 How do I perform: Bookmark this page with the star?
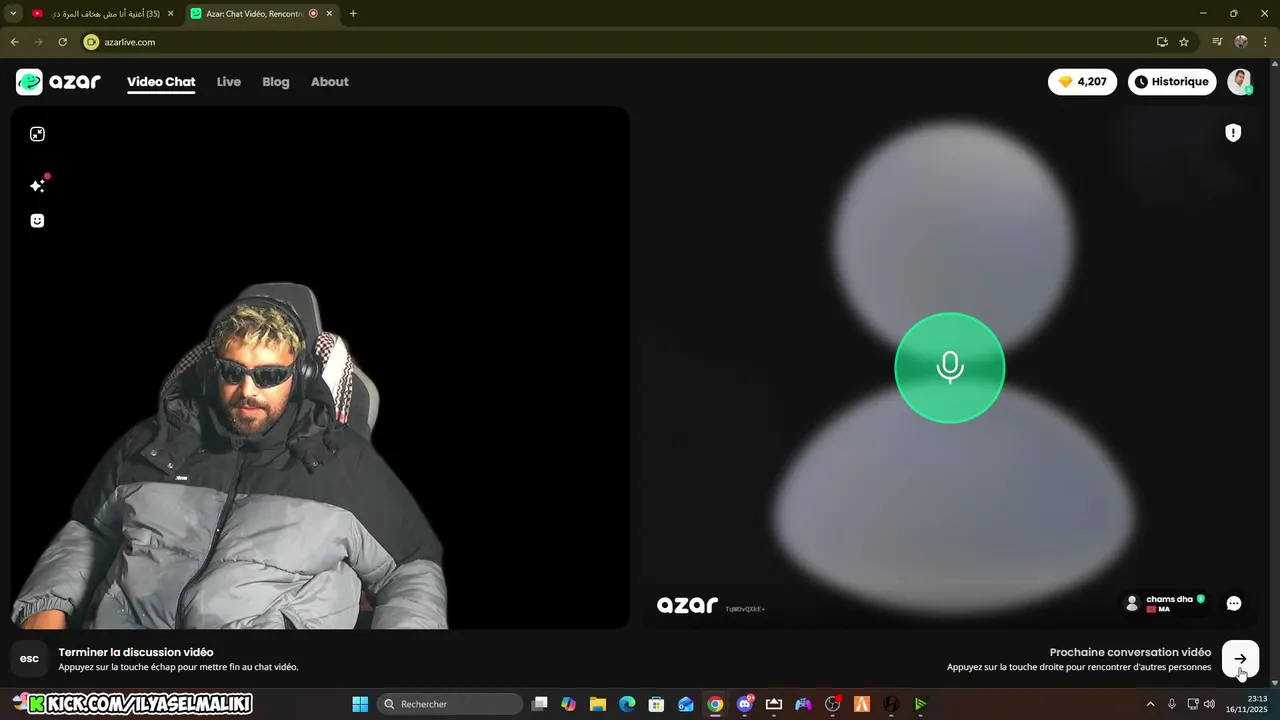point(1184,42)
